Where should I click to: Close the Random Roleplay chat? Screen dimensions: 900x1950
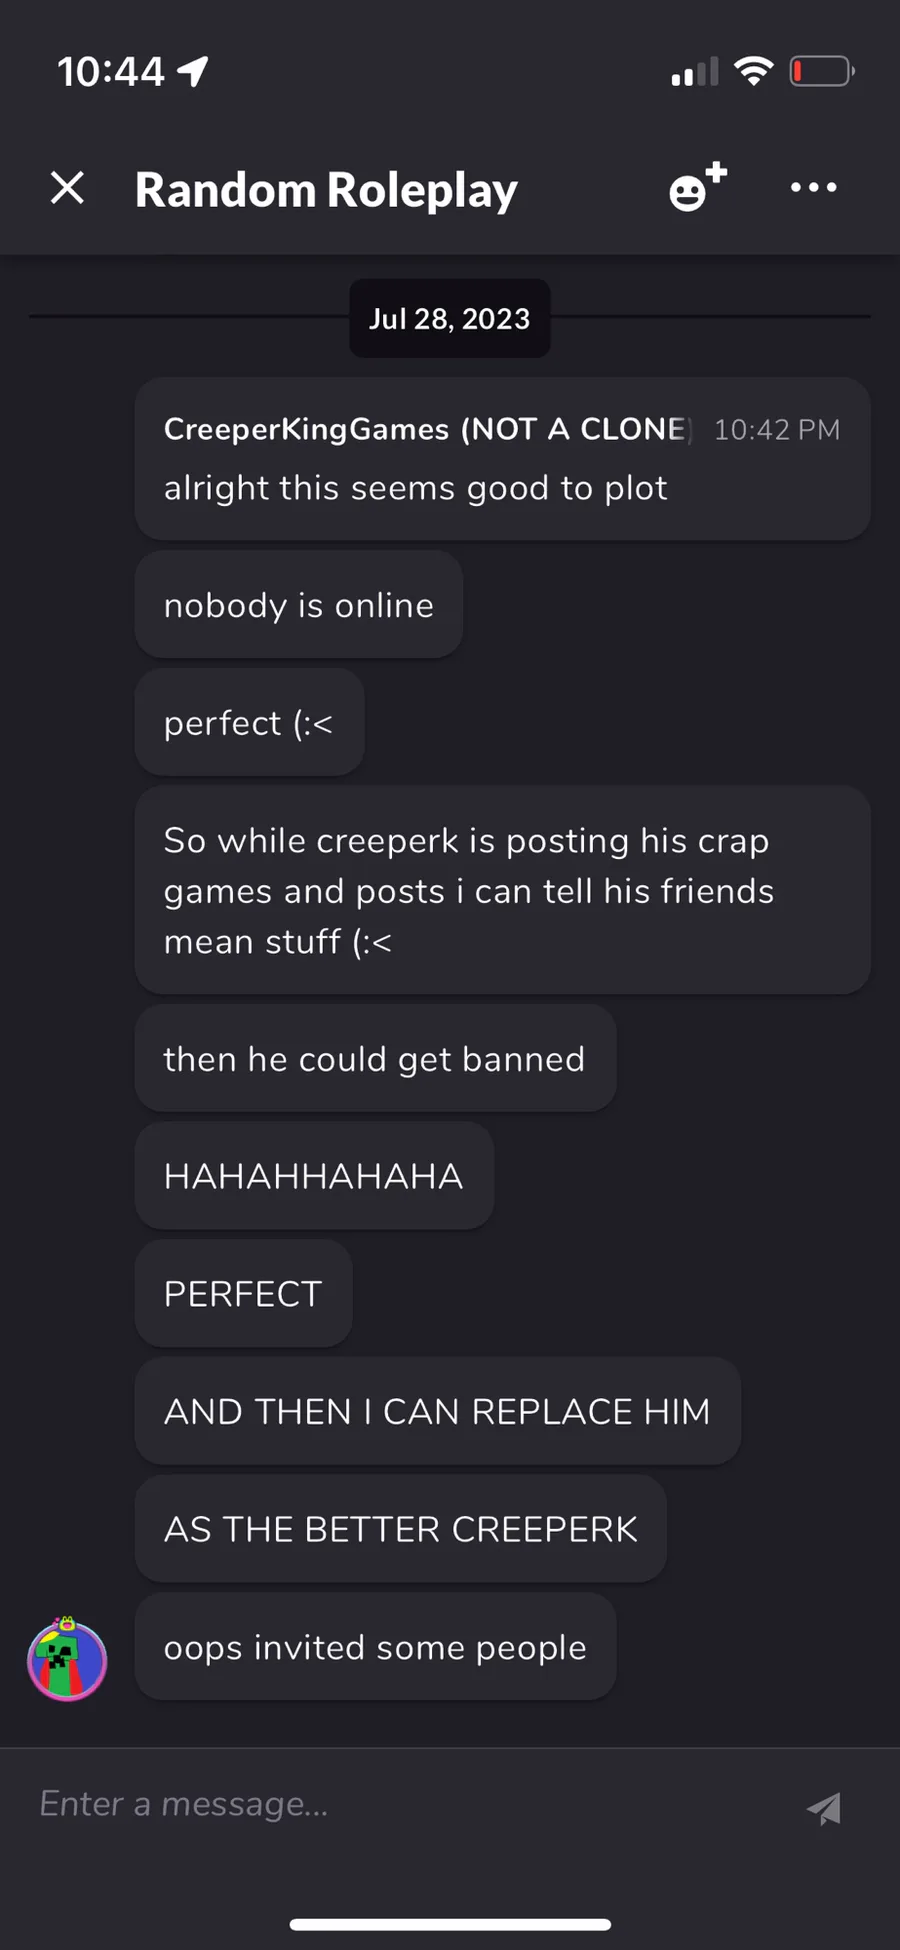(67, 188)
